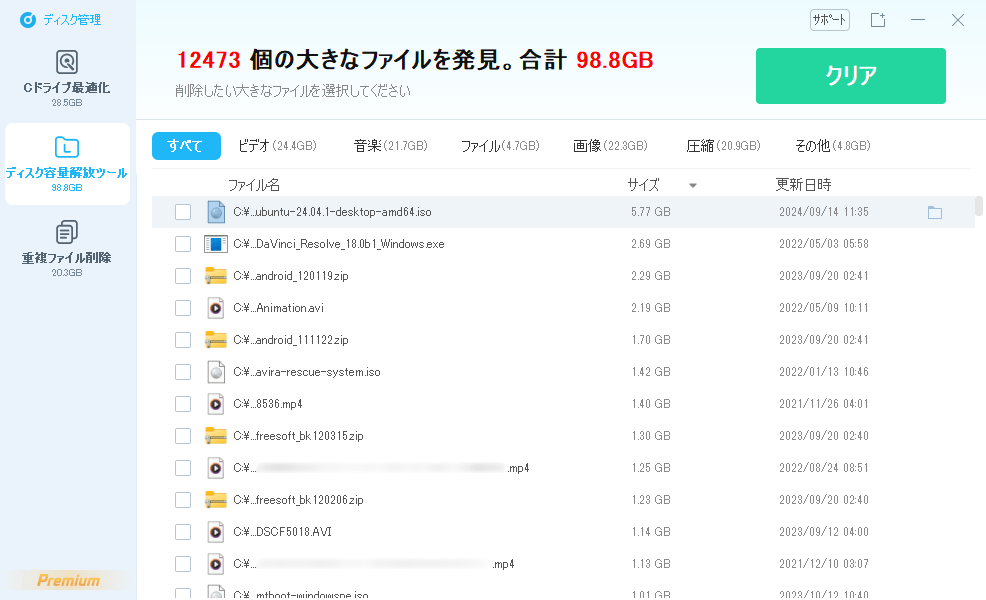
Task: Check the 1.25 GB mp4 file checkbox
Action: point(183,468)
